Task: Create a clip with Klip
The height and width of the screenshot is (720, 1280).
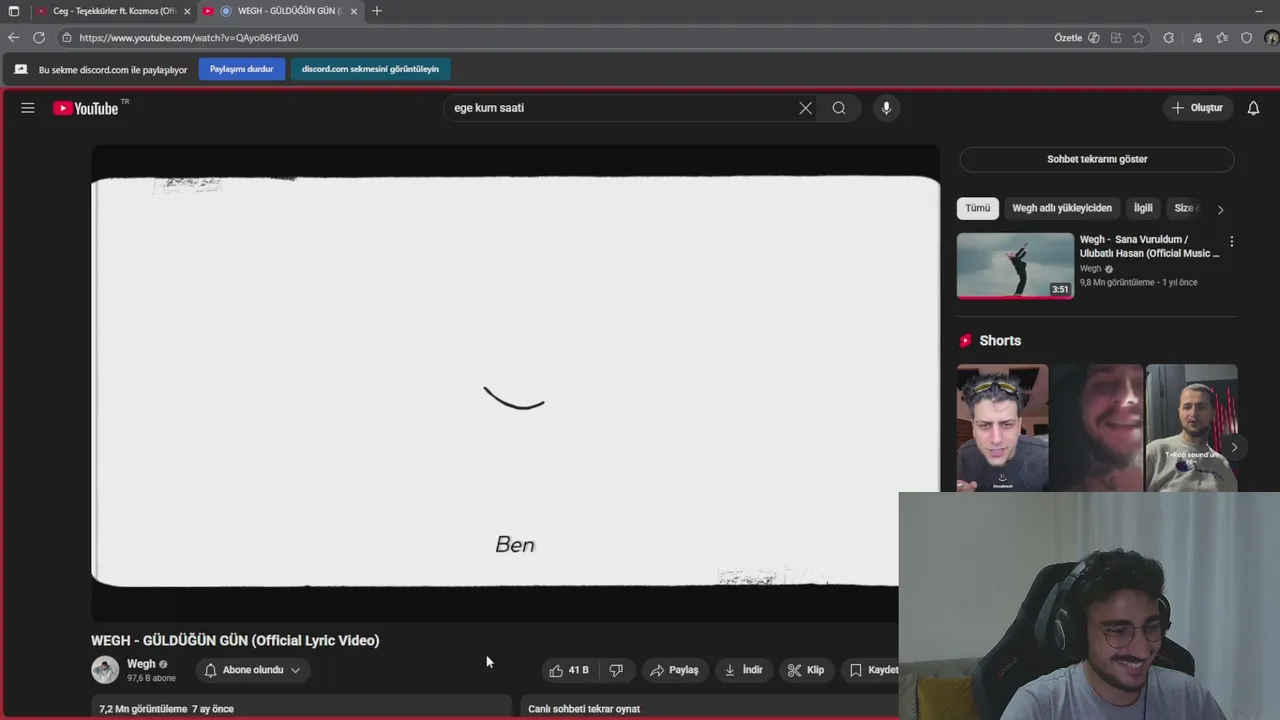Action: (806, 670)
